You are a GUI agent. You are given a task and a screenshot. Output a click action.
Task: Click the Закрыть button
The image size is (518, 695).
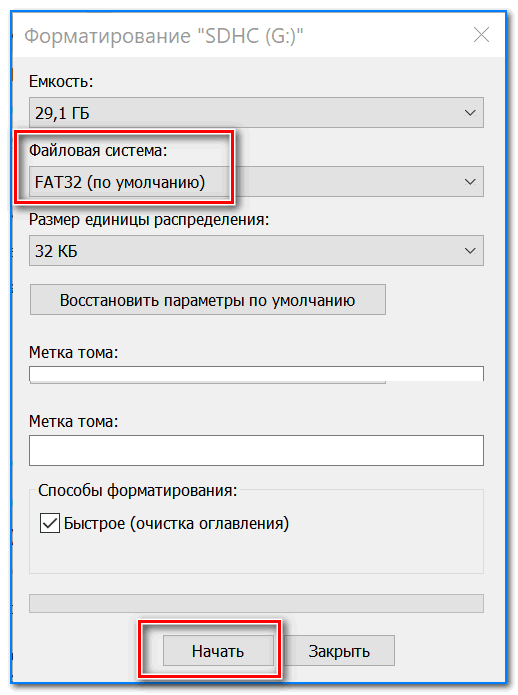[x=339, y=651]
